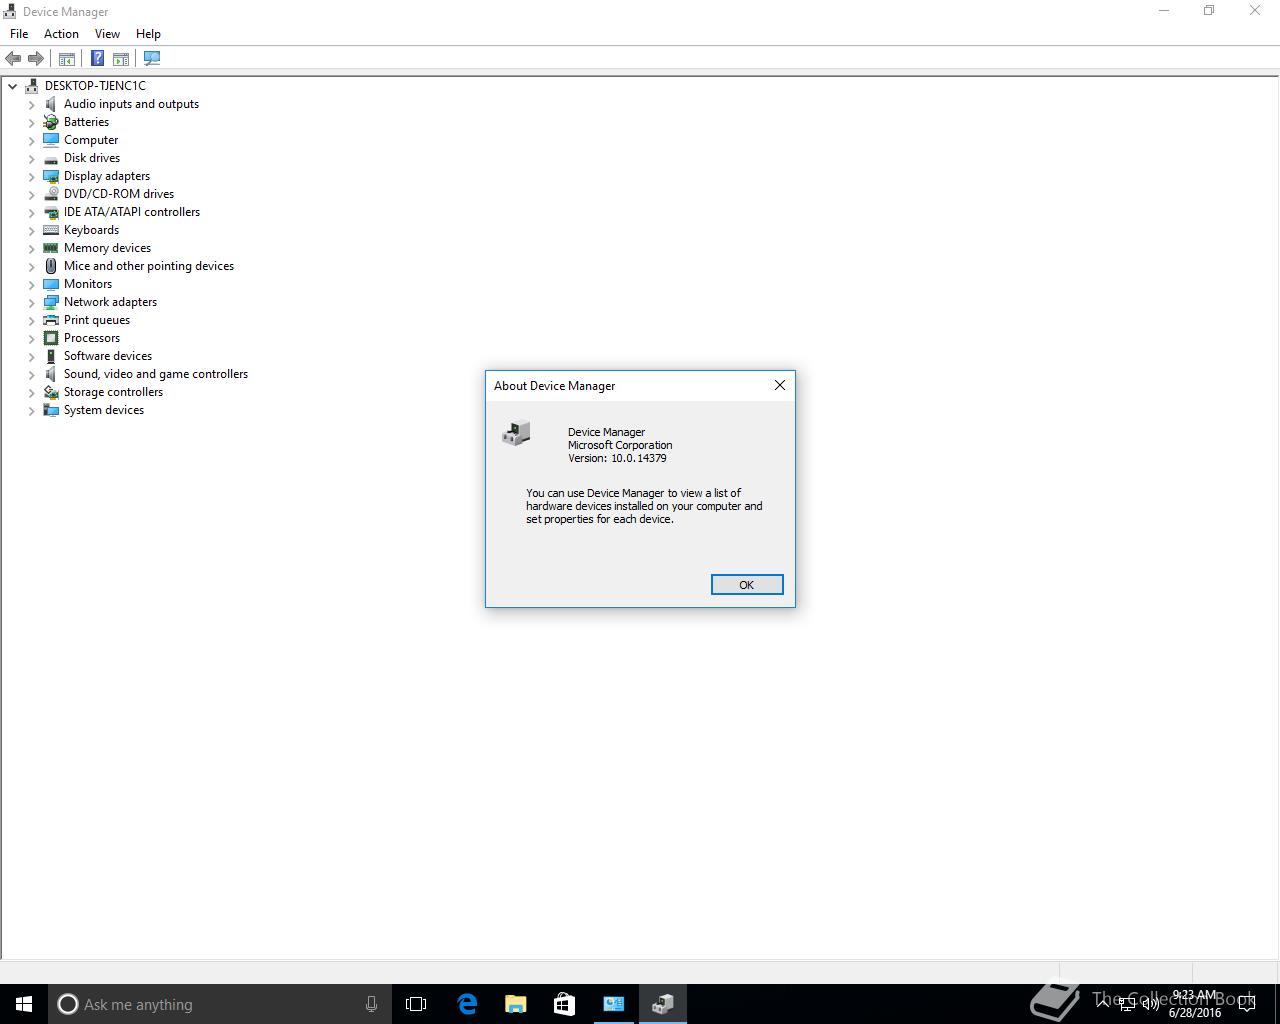Open File Explorer from the taskbar

click(x=516, y=1004)
